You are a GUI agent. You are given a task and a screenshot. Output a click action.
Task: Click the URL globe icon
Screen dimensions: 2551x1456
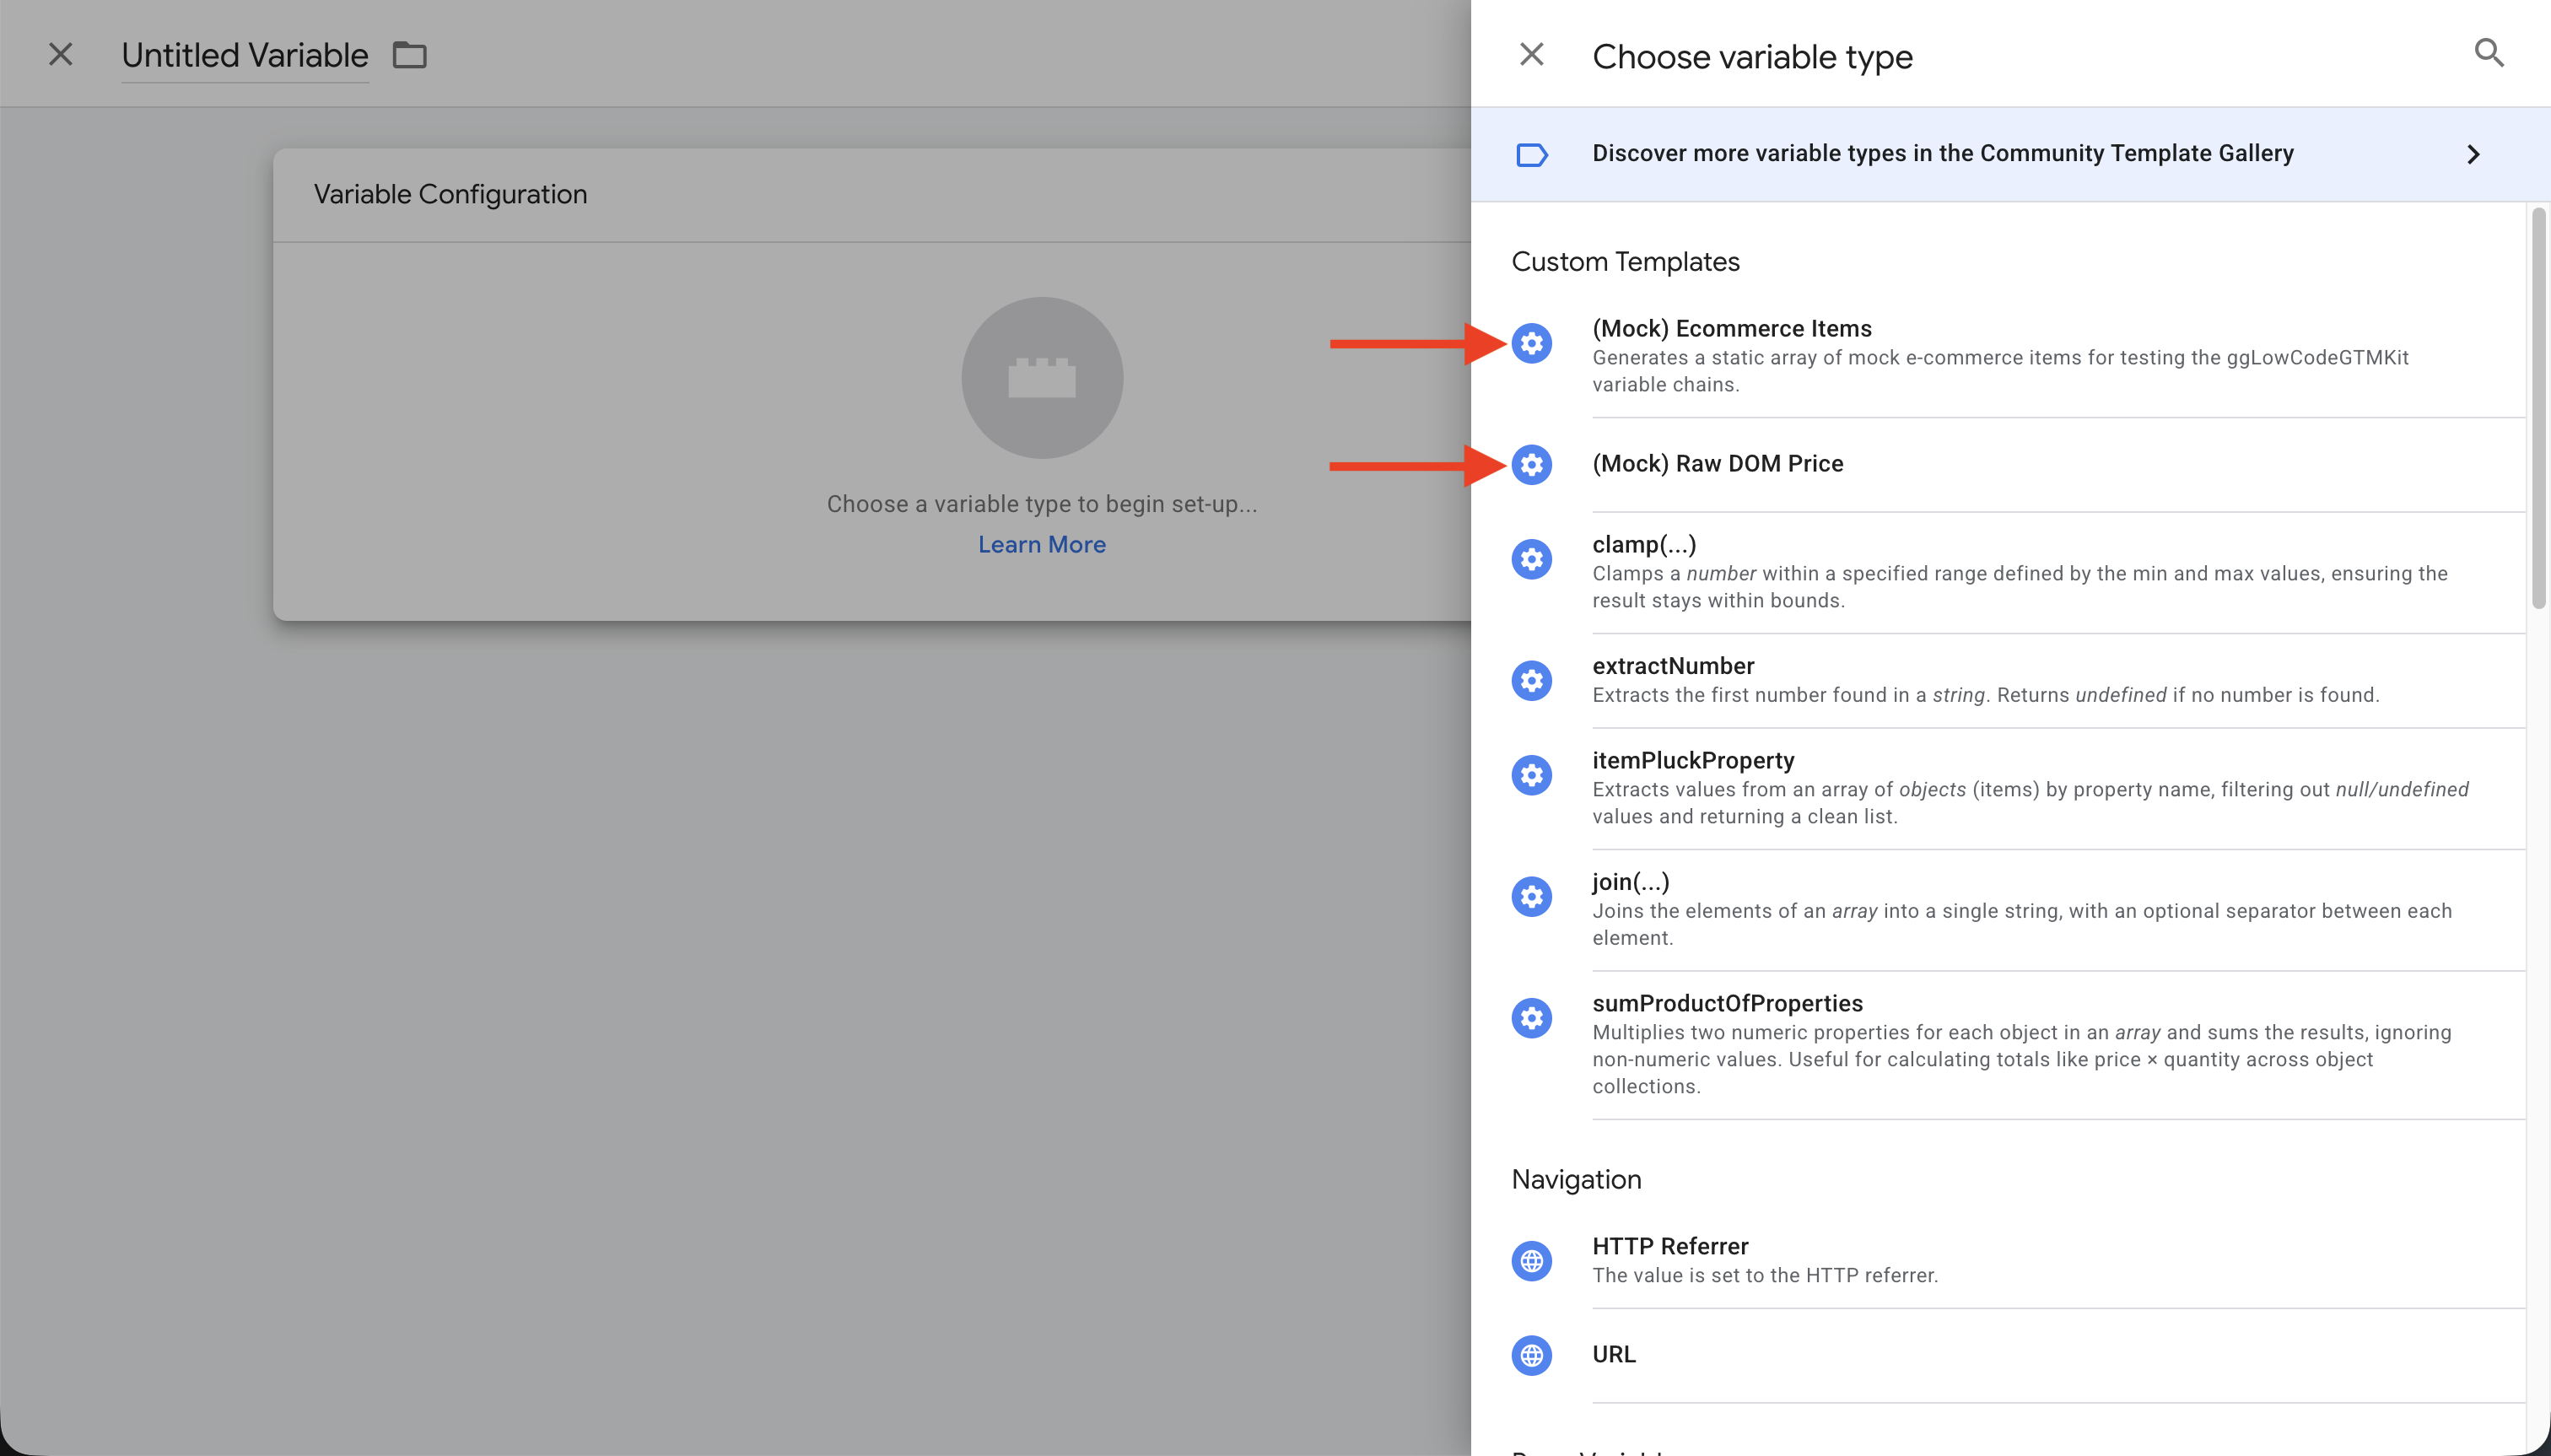(x=1531, y=1356)
